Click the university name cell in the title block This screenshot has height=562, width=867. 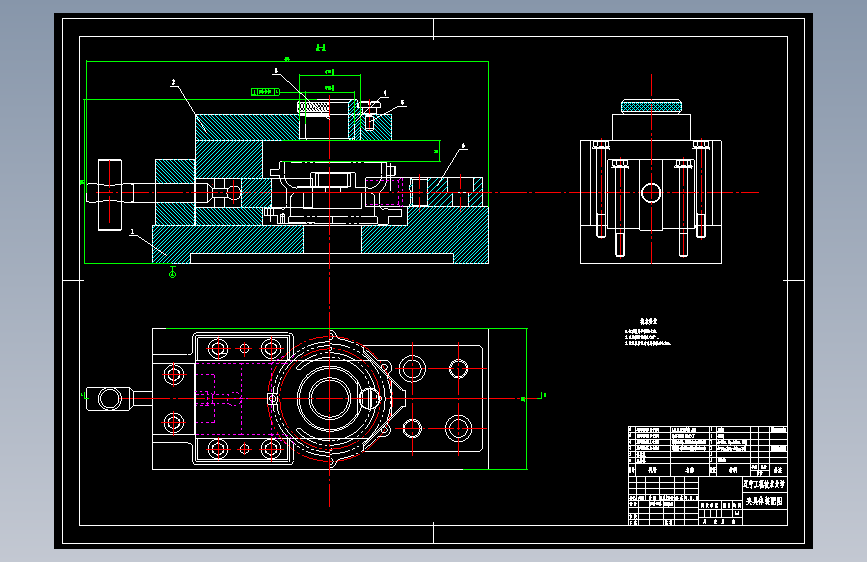pos(765,484)
